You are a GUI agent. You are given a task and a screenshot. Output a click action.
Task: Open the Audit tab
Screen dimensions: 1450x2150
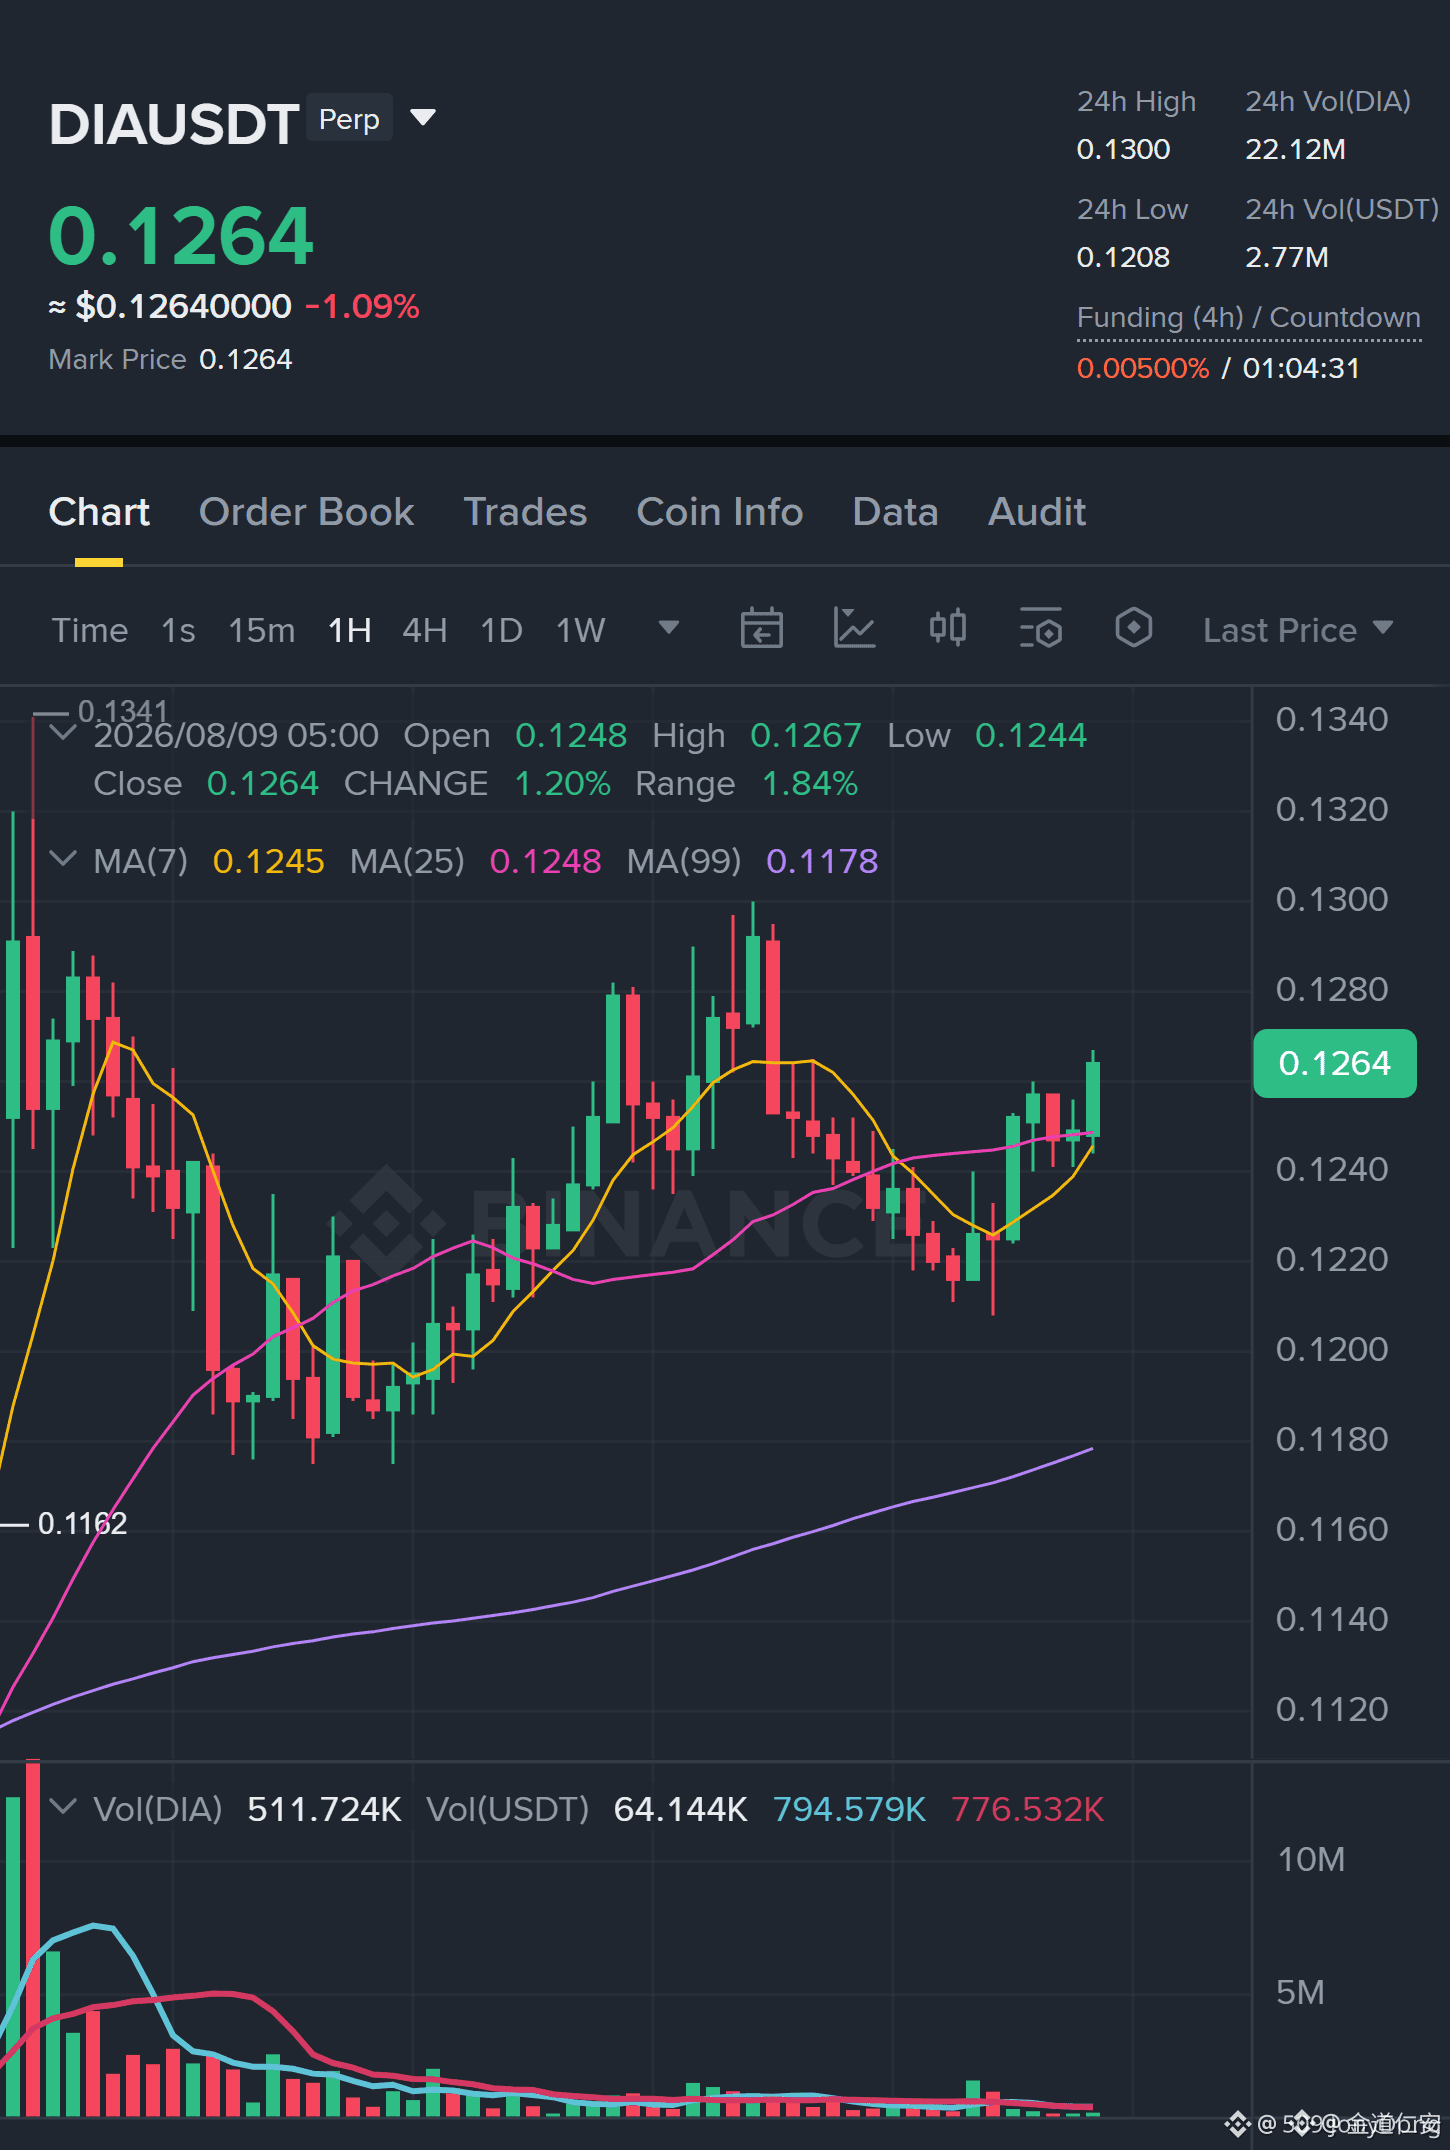(1037, 512)
